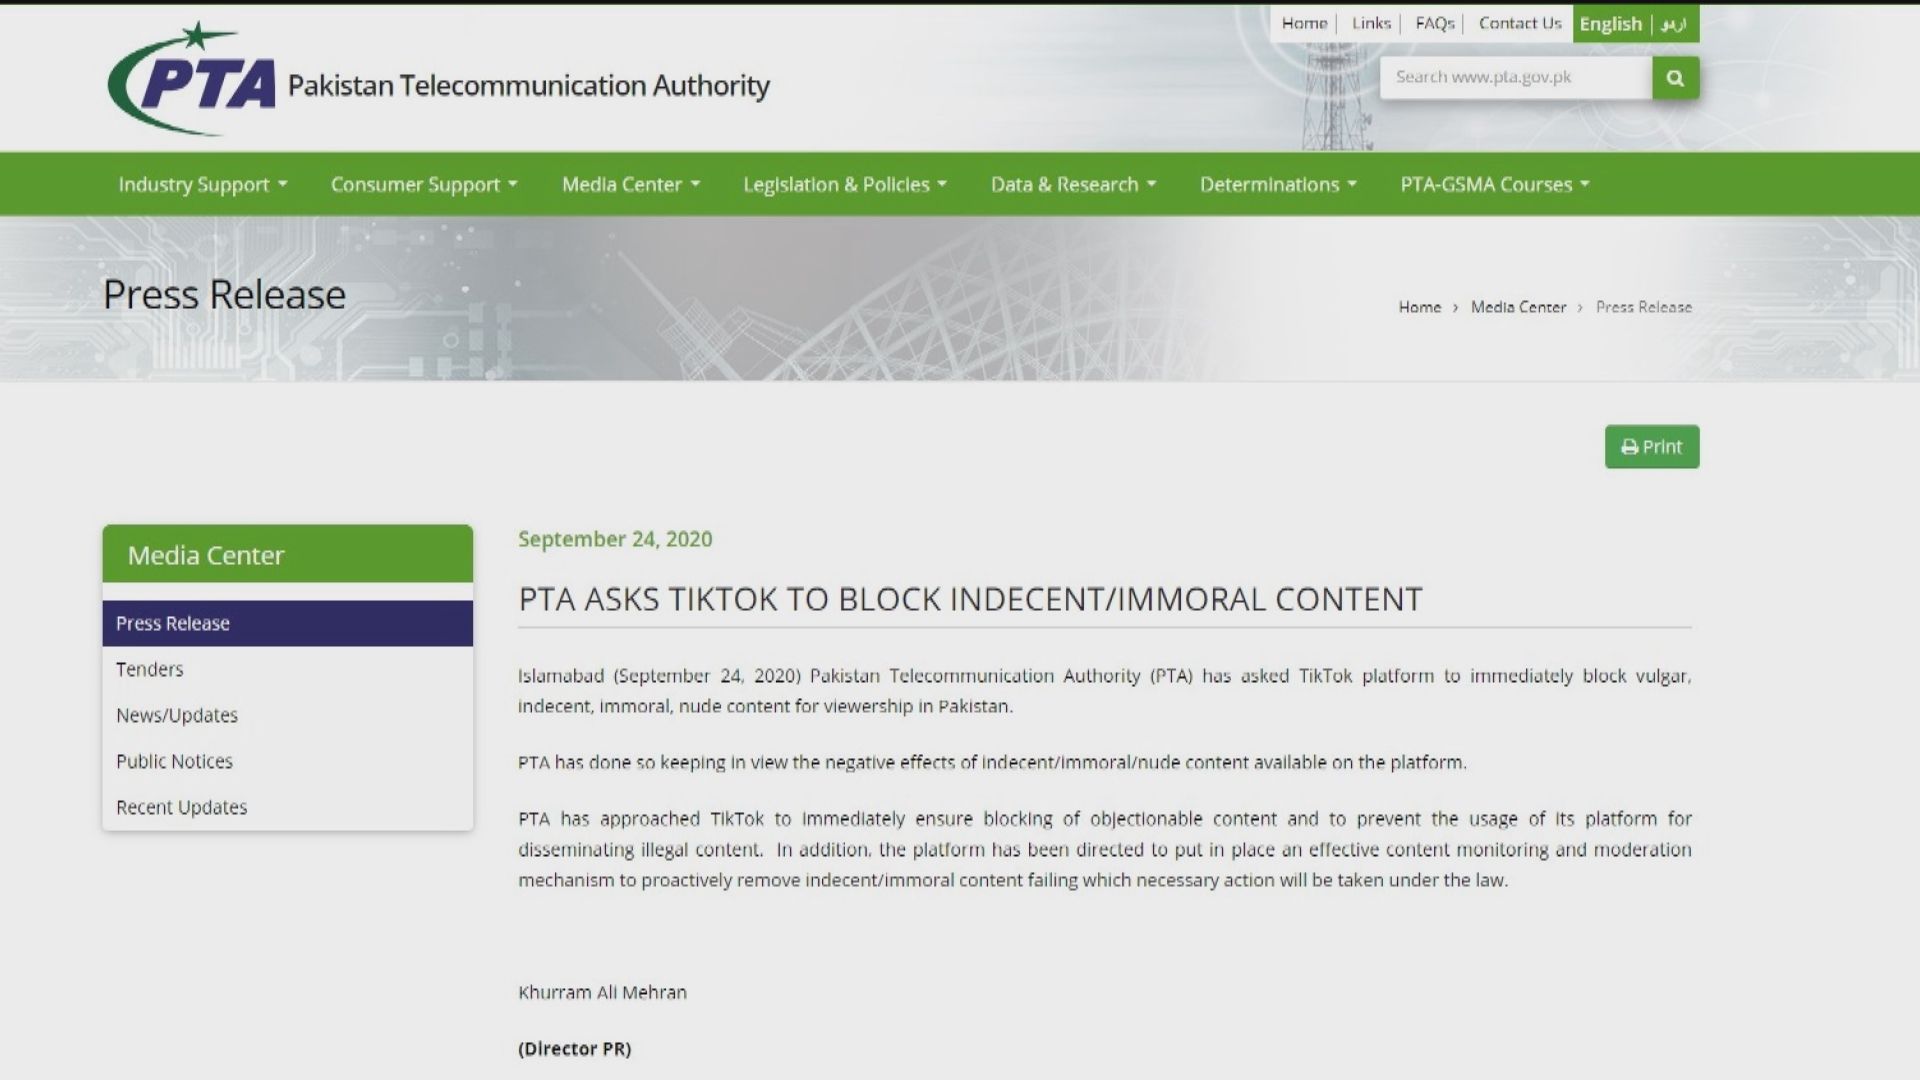Open the Media Center dropdown menu
This screenshot has height=1080, width=1920.
click(x=630, y=185)
